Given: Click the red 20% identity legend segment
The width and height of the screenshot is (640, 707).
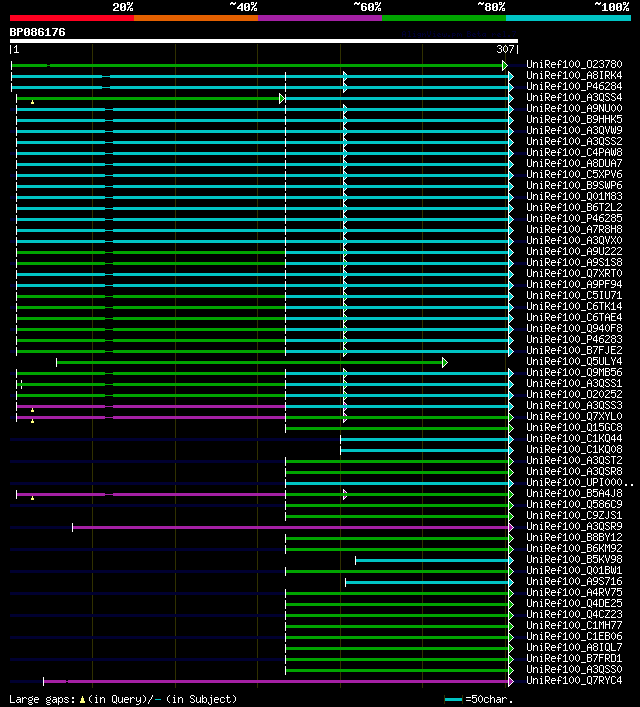Looking at the screenshot, I should coord(72,18).
